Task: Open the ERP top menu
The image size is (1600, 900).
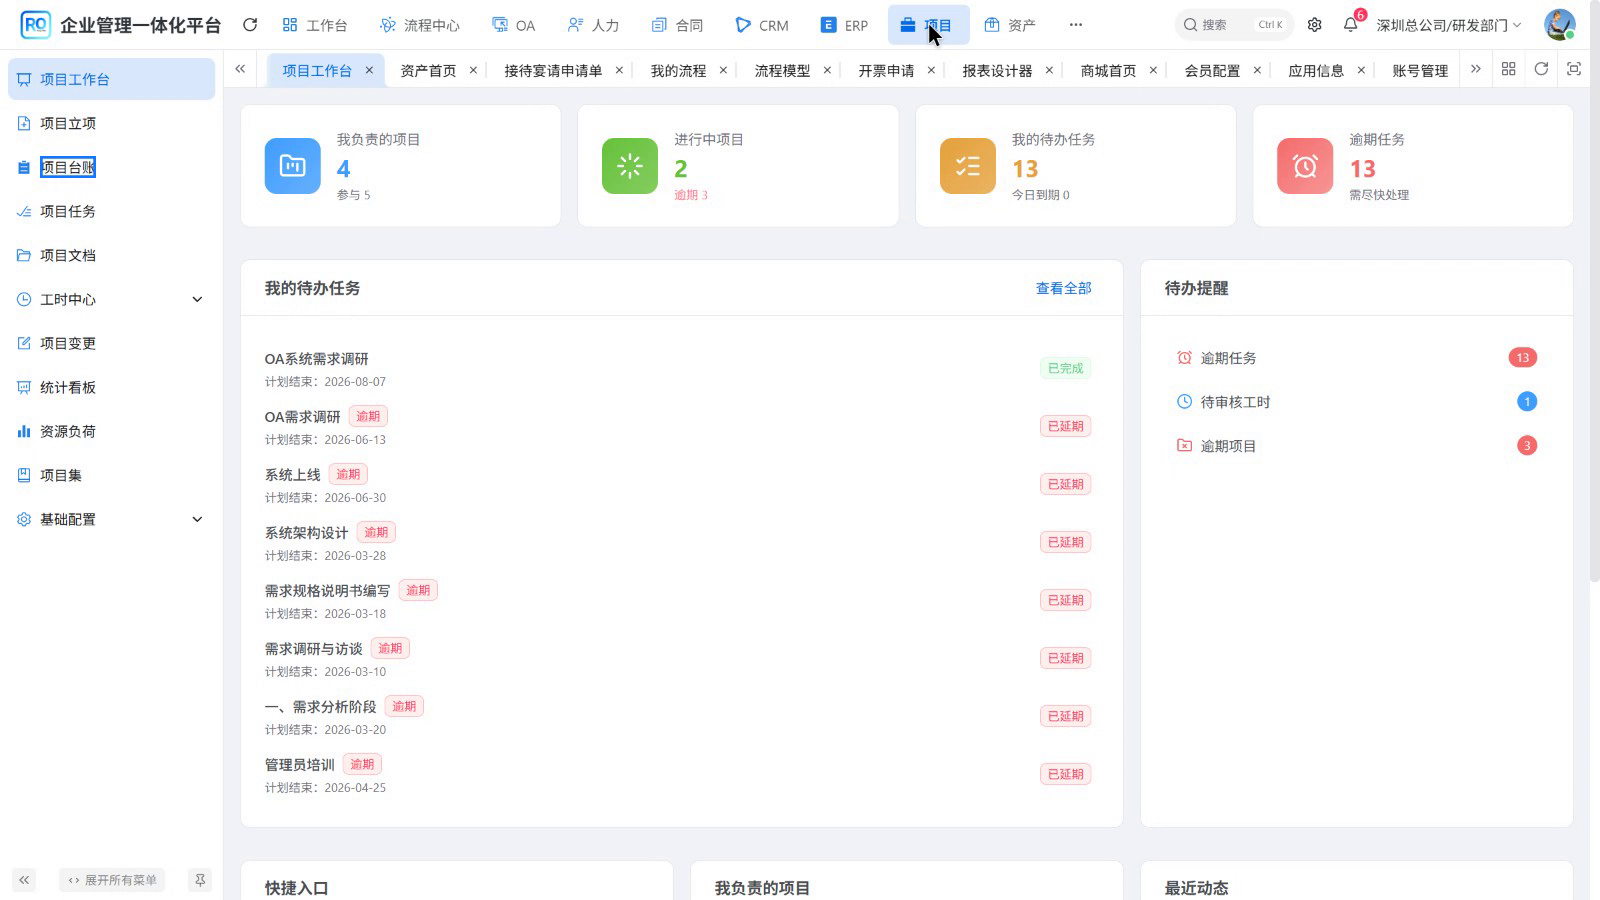Action: tap(844, 25)
